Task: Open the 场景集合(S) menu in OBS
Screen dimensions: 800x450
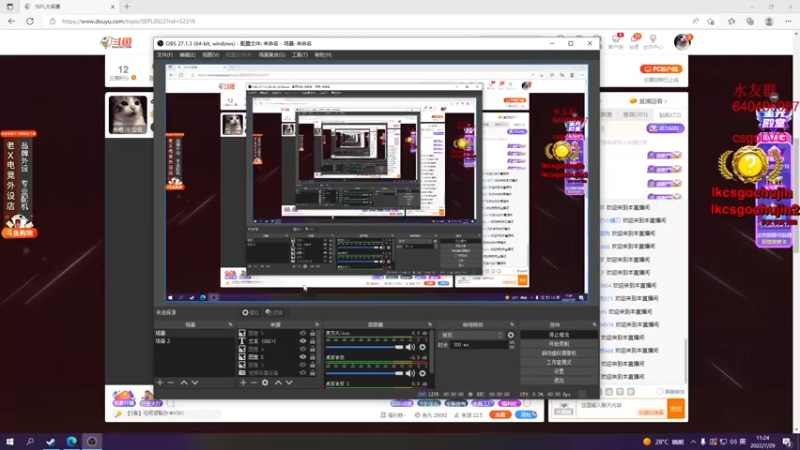Action: pyautogui.click(x=271, y=55)
